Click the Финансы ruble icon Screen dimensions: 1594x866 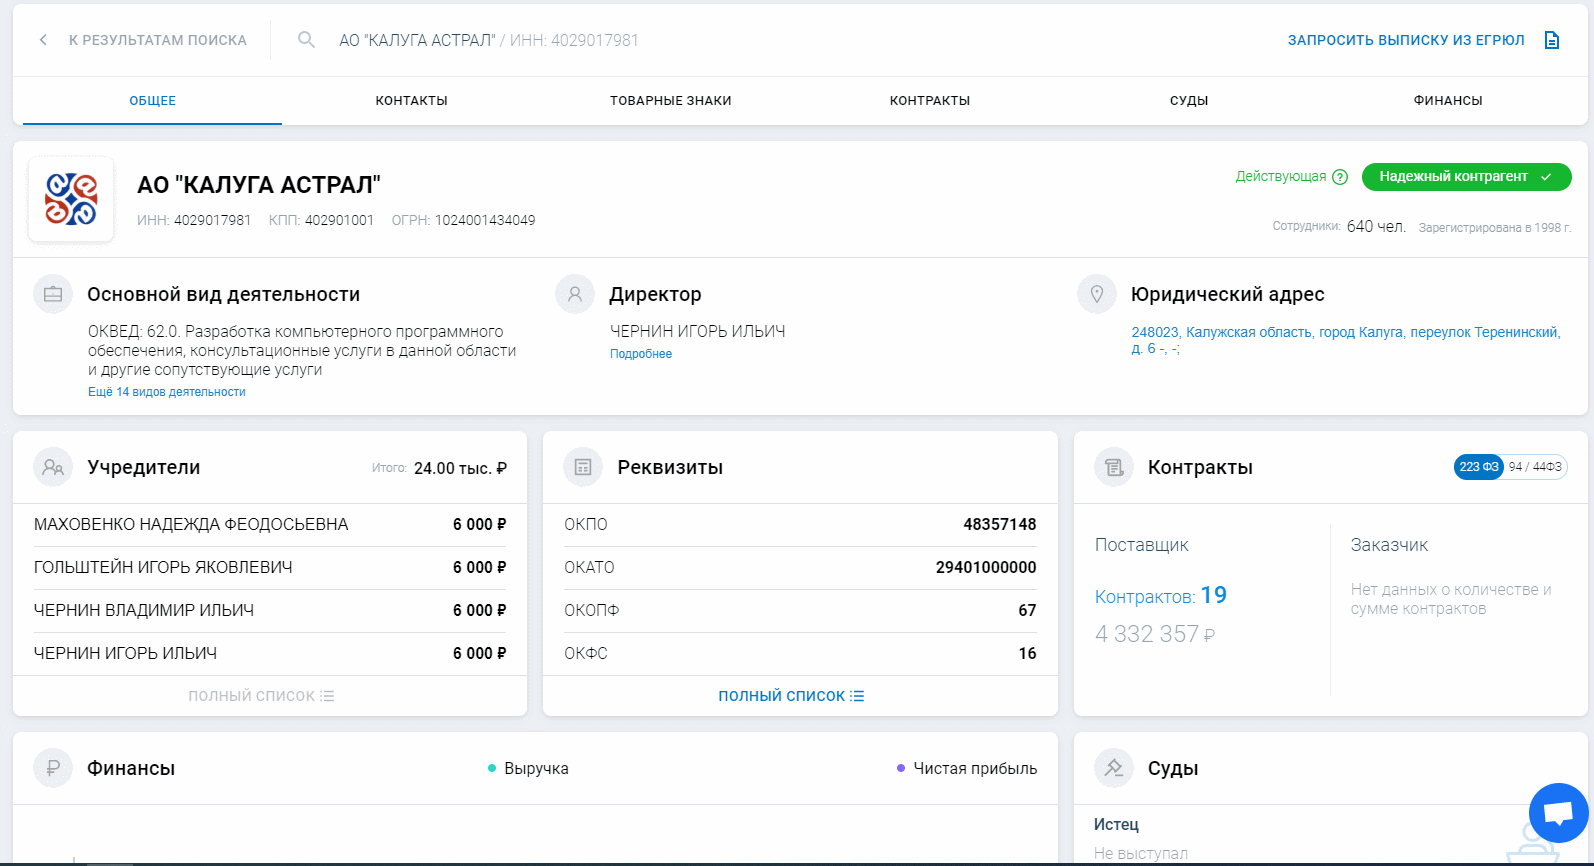click(x=53, y=768)
